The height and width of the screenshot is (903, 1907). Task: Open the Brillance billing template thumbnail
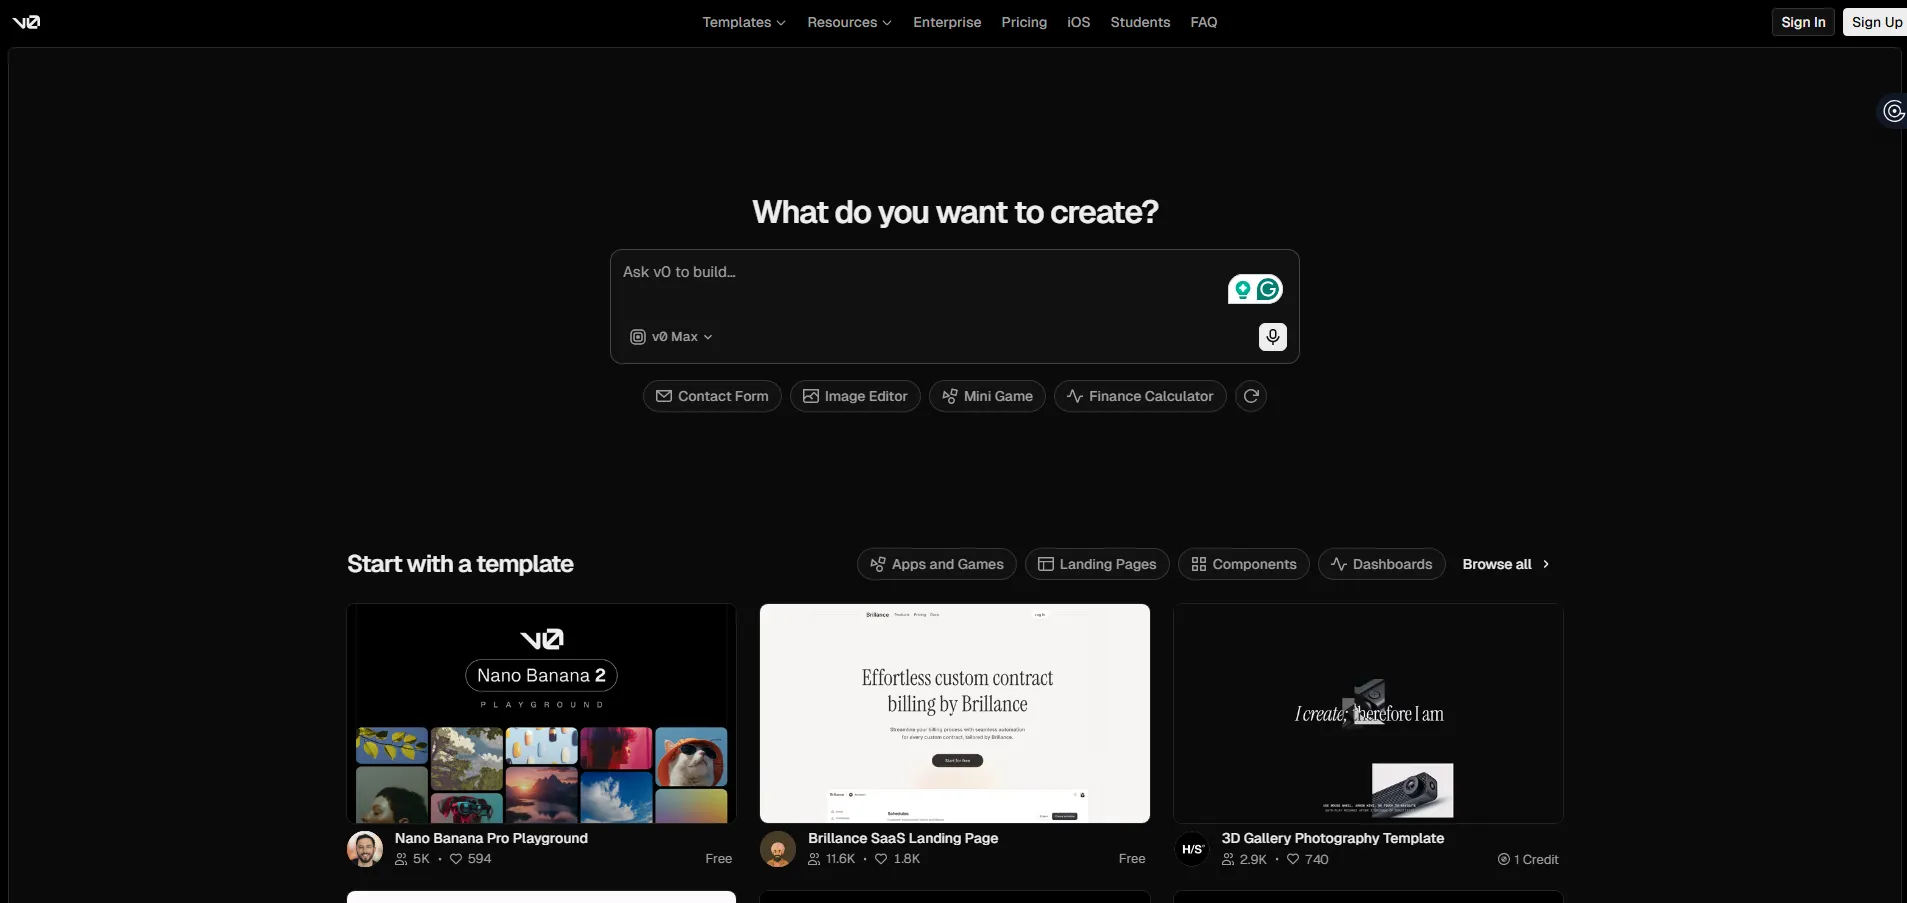955,713
